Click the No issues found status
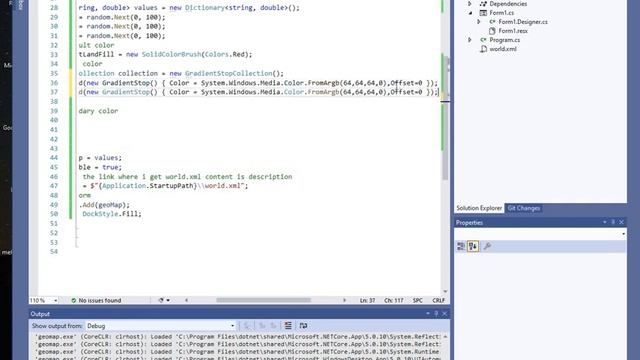The image size is (640, 360). (x=100, y=300)
